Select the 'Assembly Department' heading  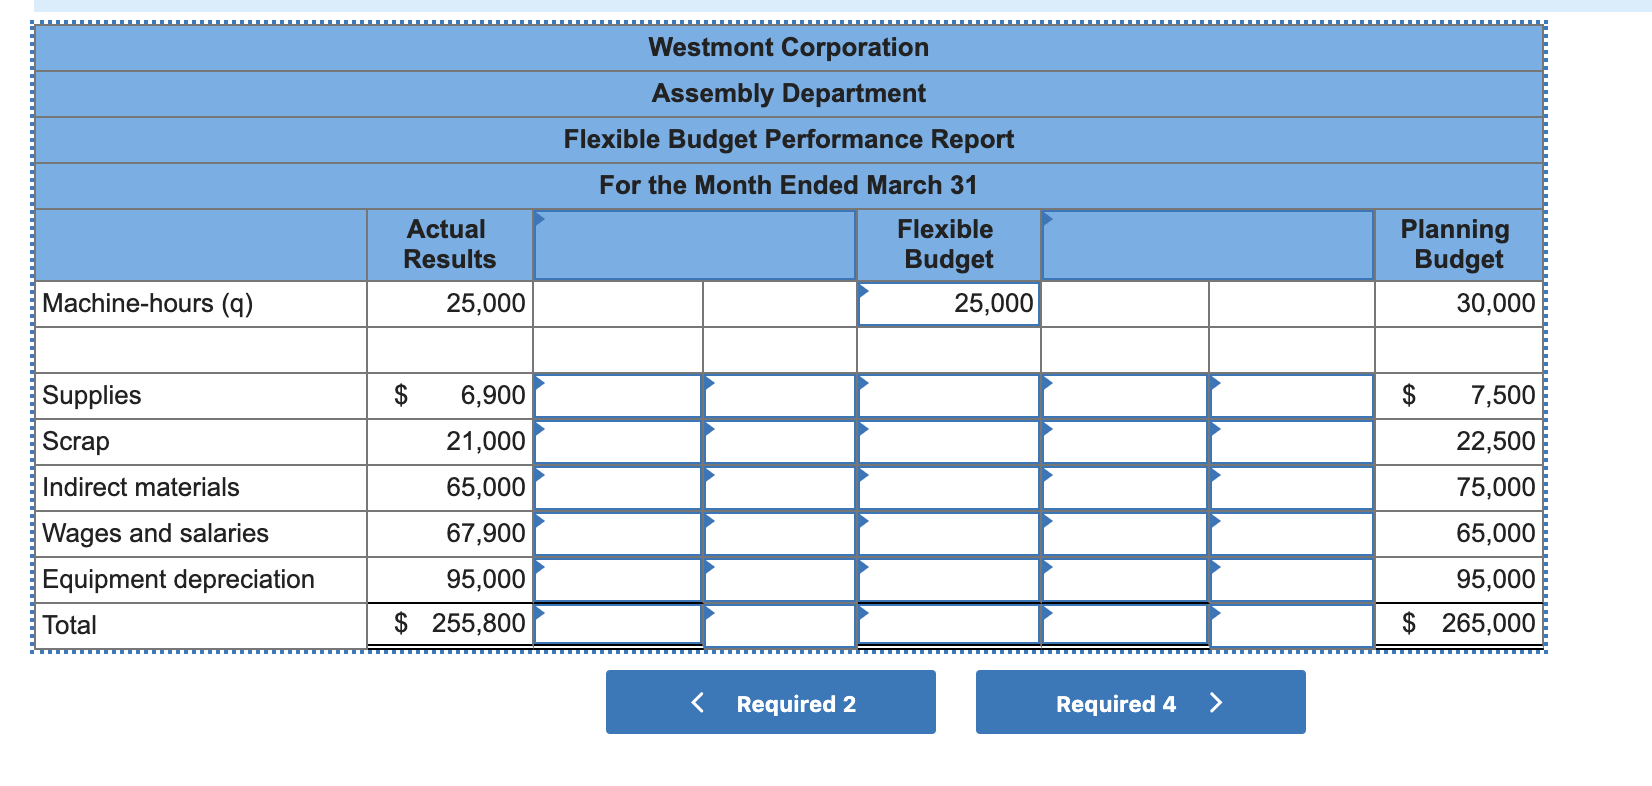tap(789, 93)
